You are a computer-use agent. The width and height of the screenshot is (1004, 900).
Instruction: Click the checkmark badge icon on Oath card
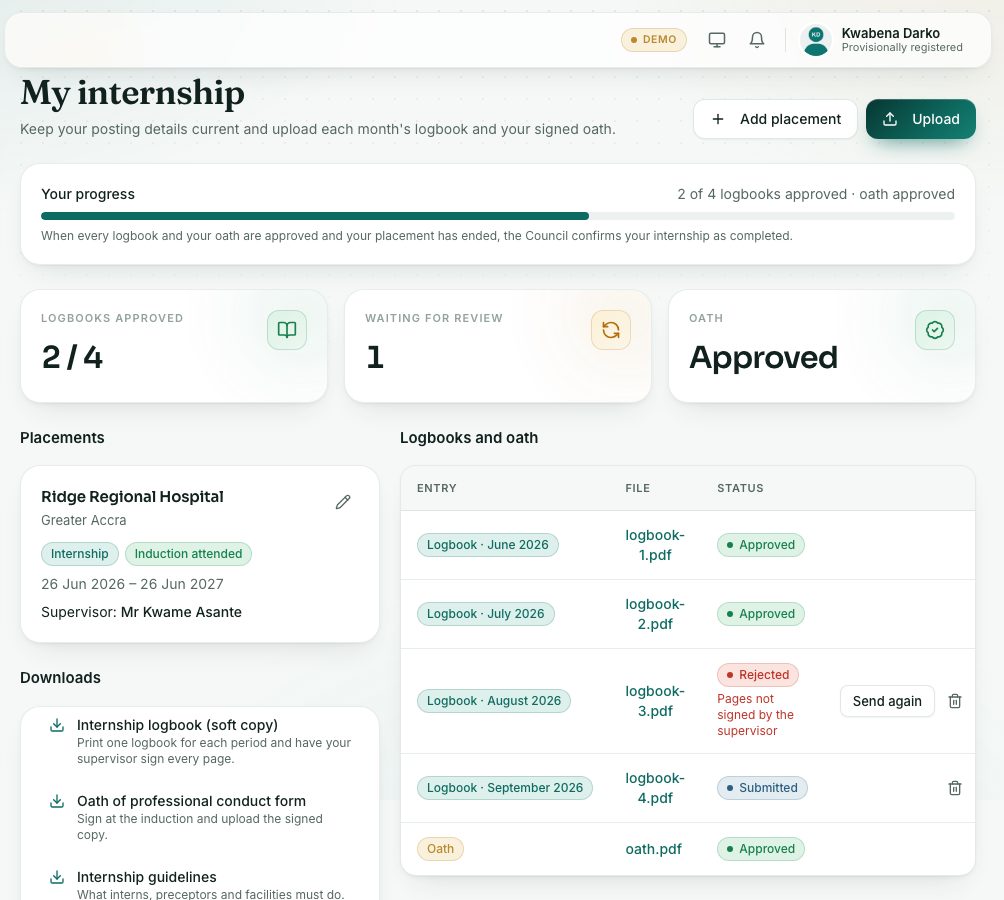click(935, 330)
